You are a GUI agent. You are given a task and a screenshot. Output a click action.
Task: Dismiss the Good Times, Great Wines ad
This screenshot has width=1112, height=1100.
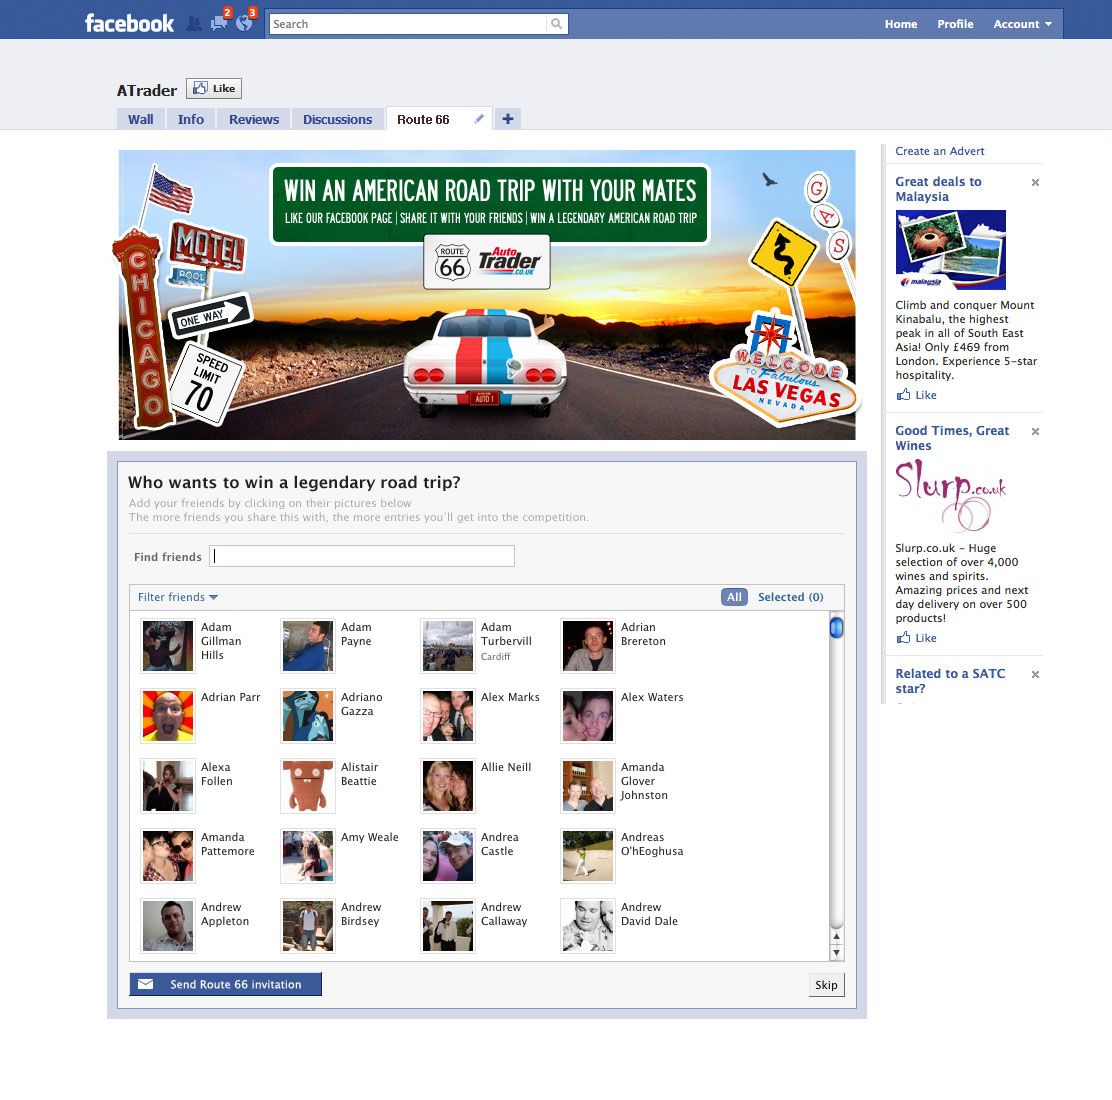tap(1035, 432)
